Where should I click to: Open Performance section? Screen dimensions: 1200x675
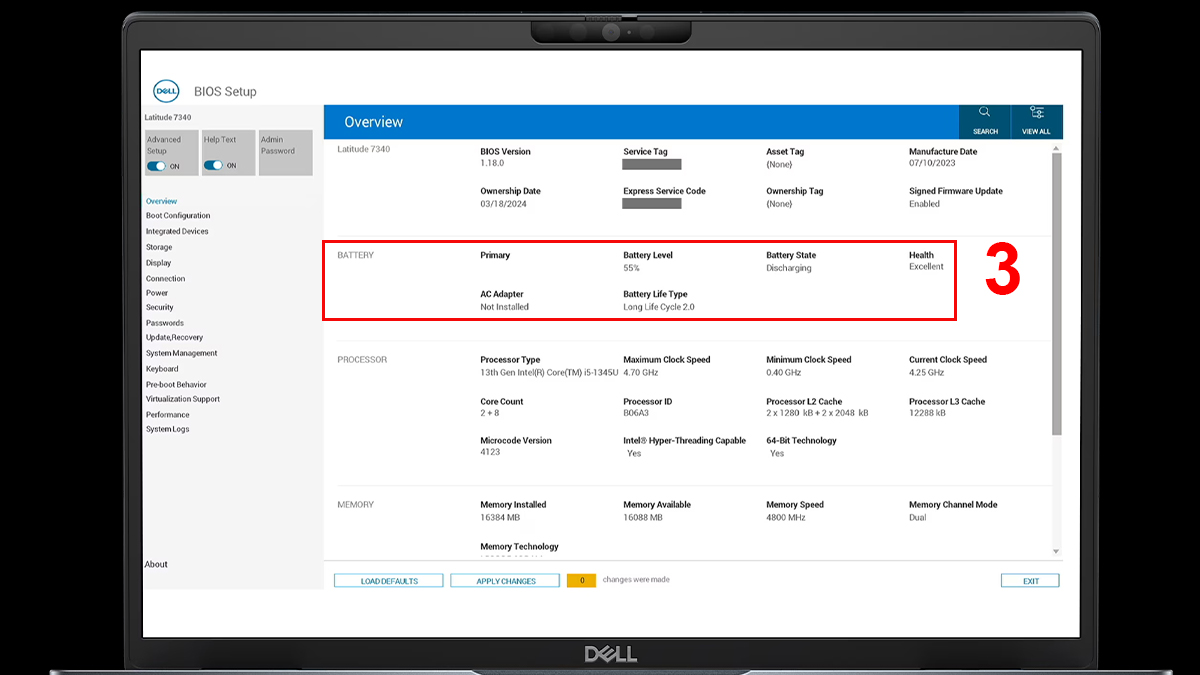[167, 414]
